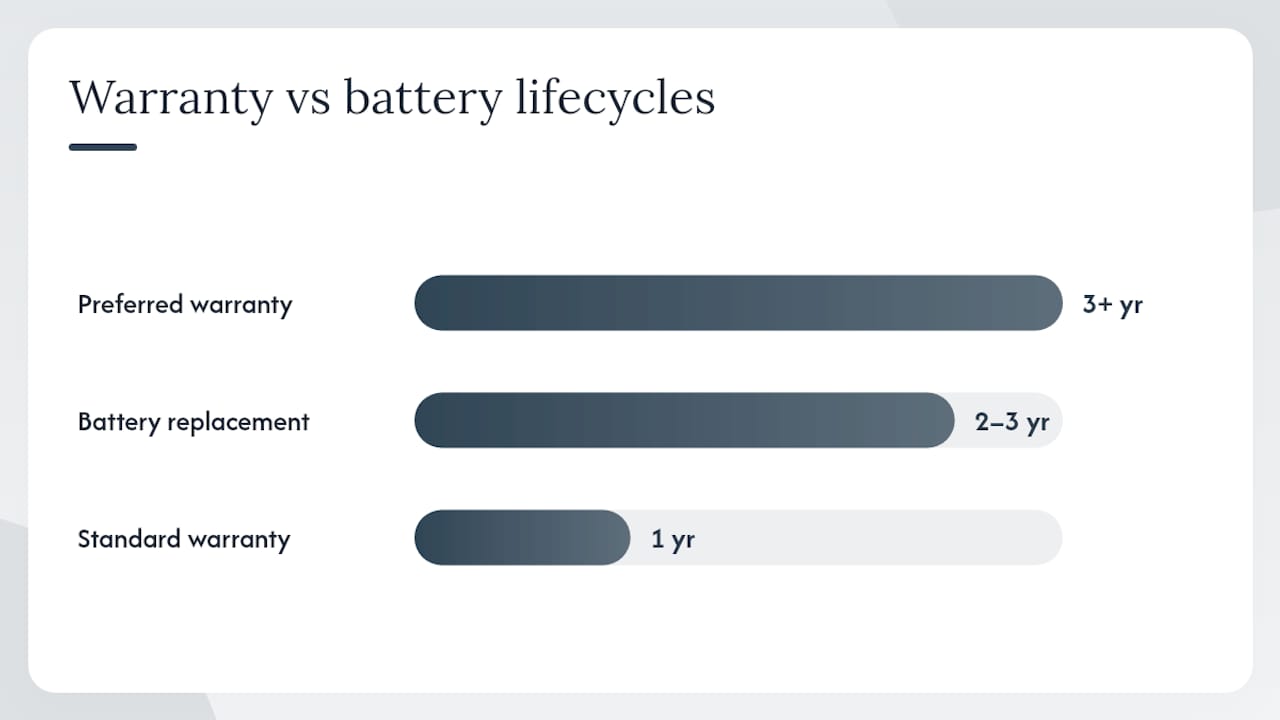The width and height of the screenshot is (1280, 720).
Task: Click the dark accent underline beneath the title
Action: pos(103,147)
